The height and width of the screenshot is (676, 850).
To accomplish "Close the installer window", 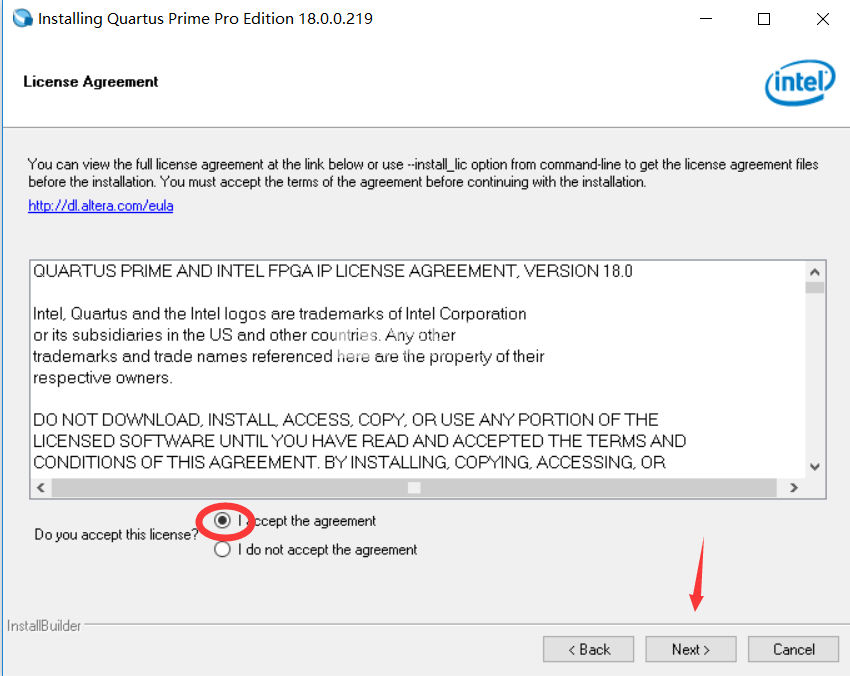I will pos(822,18).
